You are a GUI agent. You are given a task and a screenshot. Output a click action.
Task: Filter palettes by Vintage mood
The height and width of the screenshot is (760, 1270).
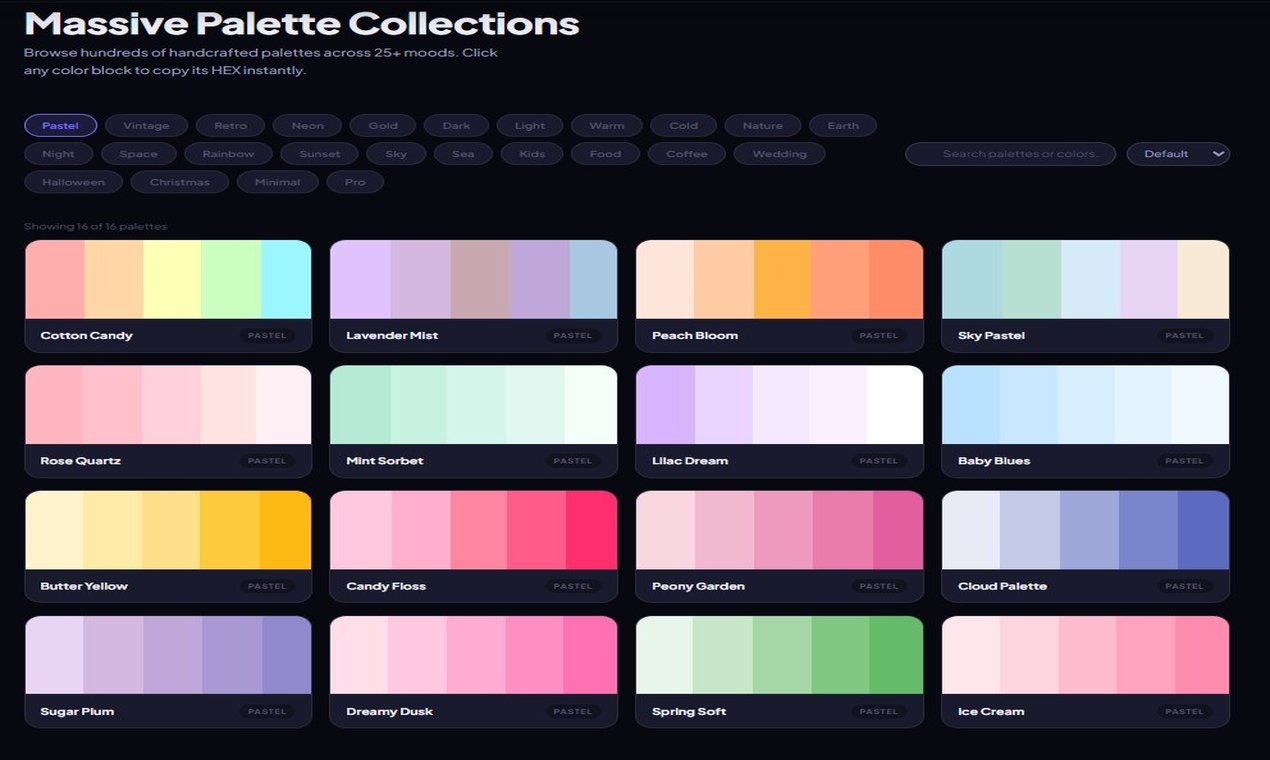coord(146,125)
